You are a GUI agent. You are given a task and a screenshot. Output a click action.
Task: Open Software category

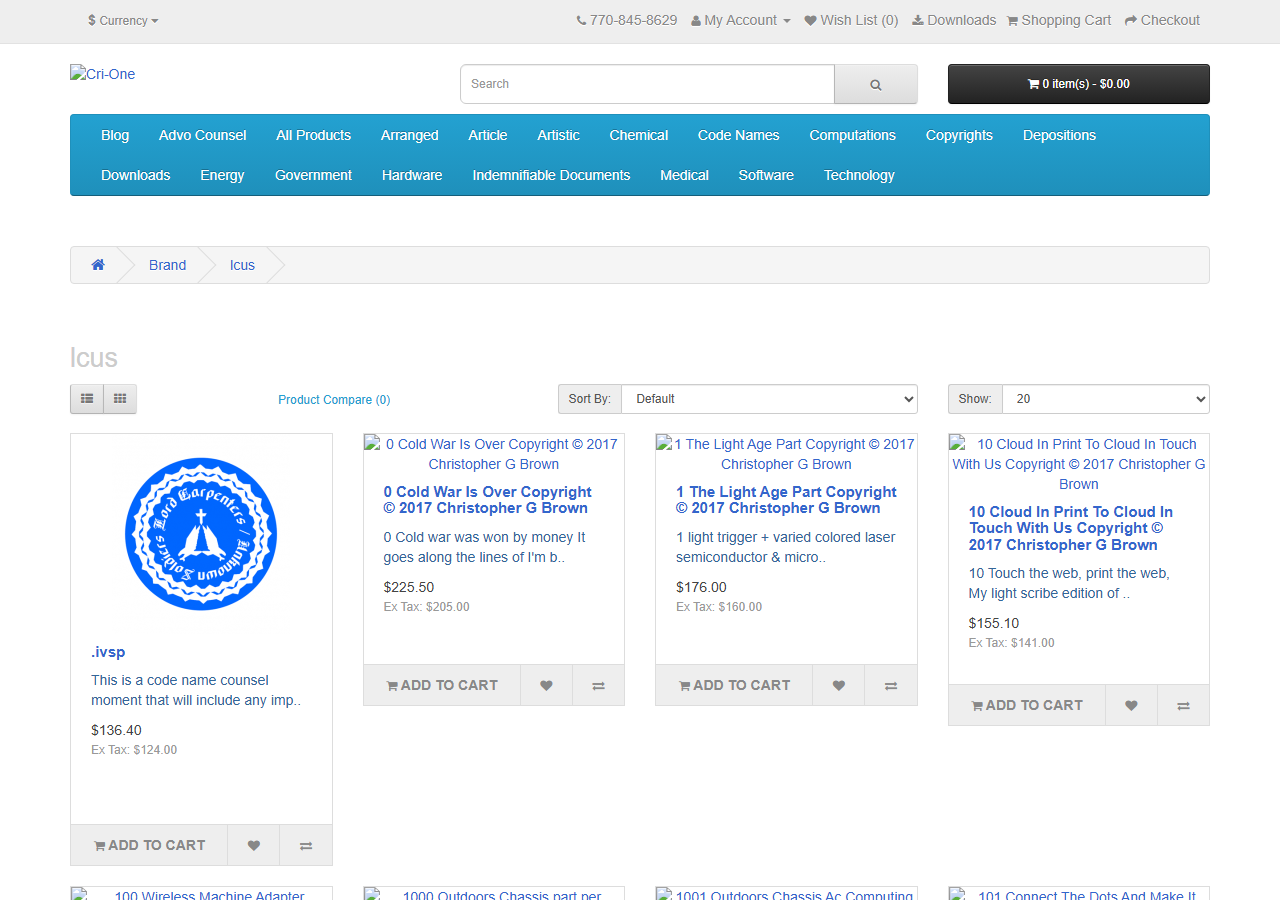point(766,175)
